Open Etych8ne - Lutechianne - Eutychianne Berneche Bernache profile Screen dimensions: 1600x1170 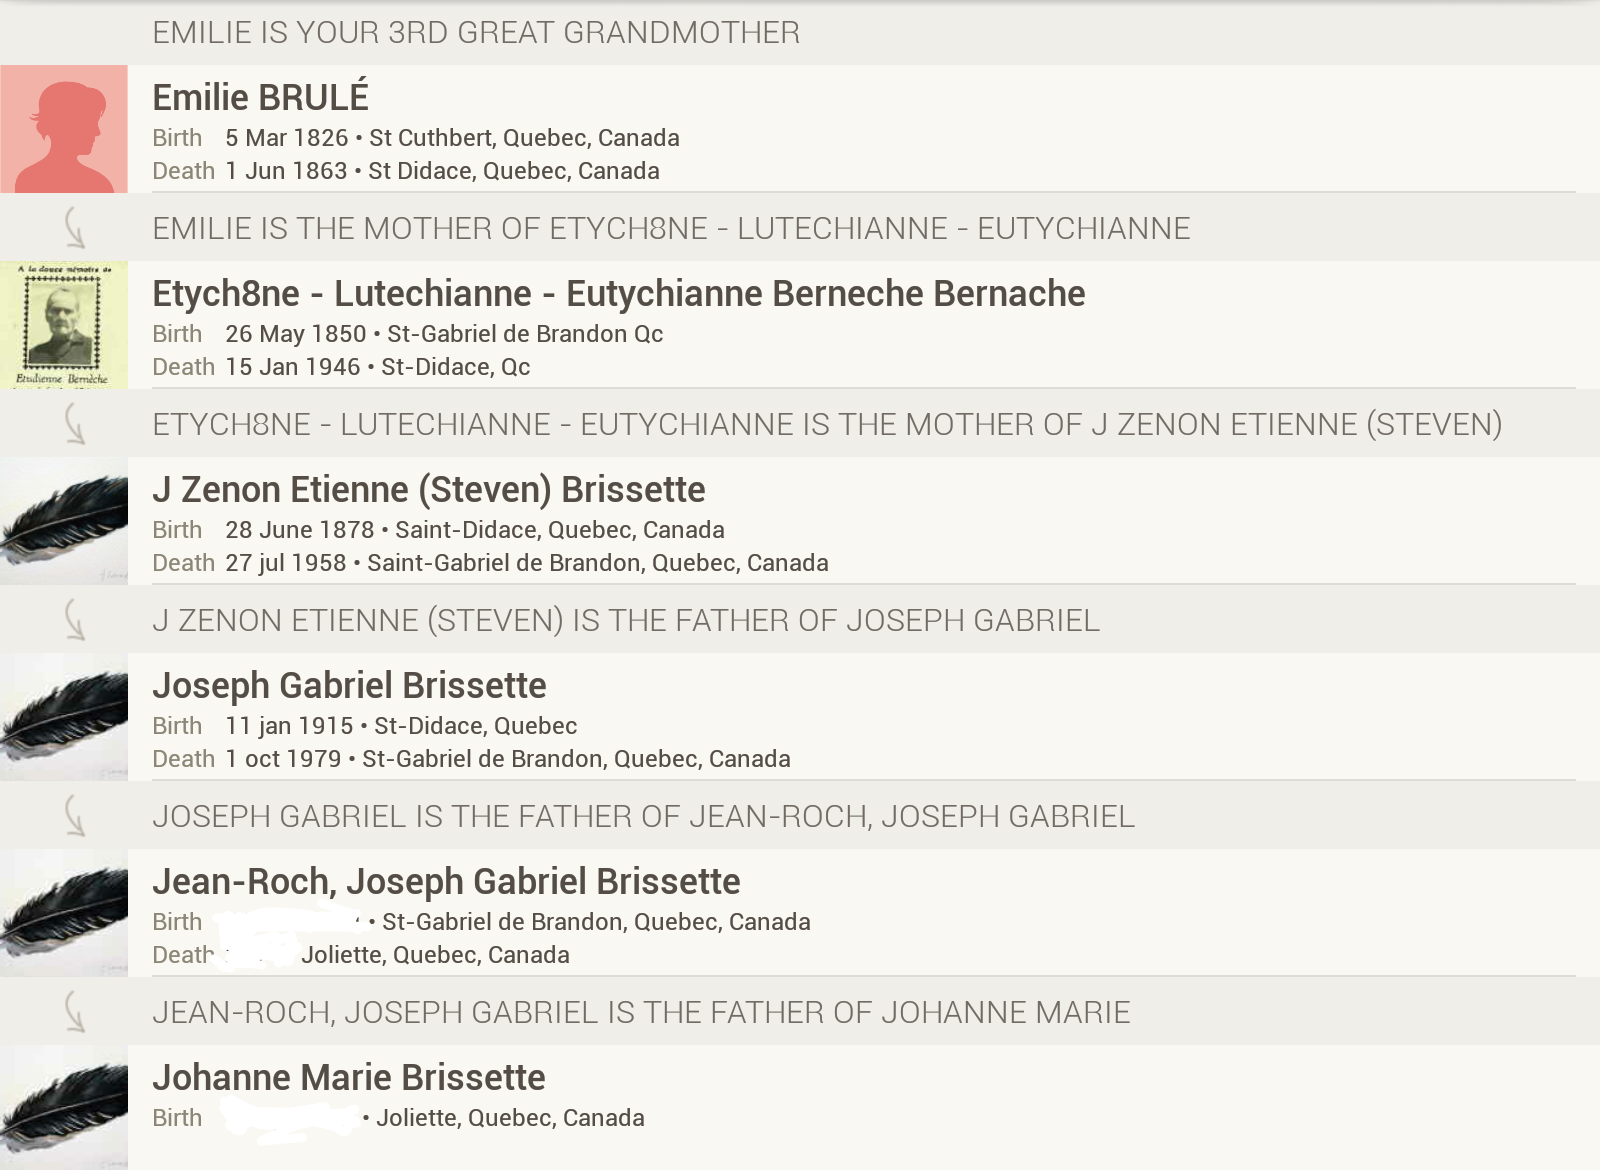(x=618, y=293)
